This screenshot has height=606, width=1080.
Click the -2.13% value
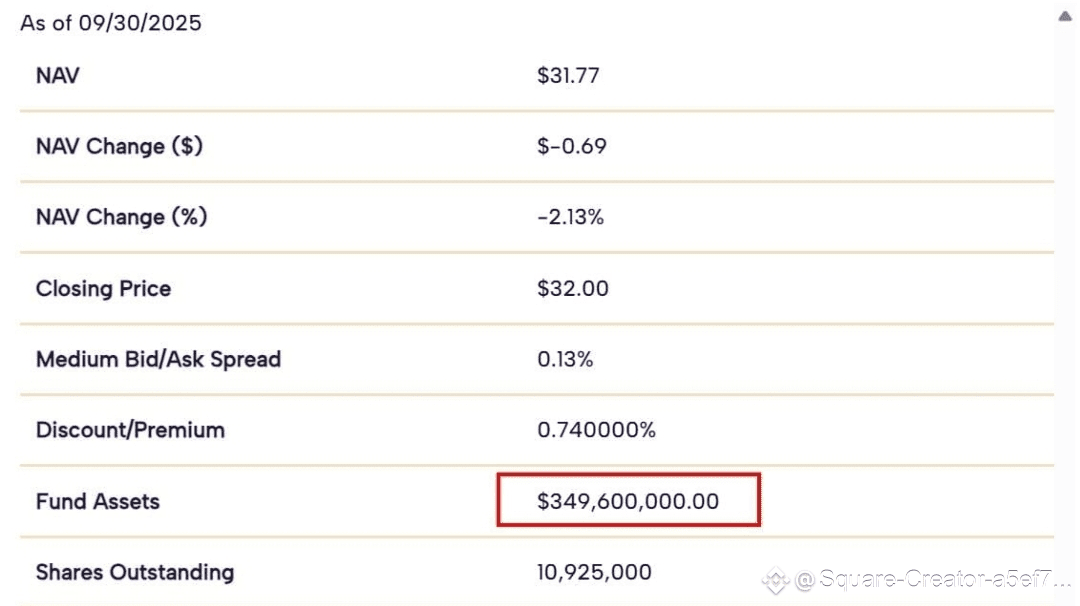(570, 217)
